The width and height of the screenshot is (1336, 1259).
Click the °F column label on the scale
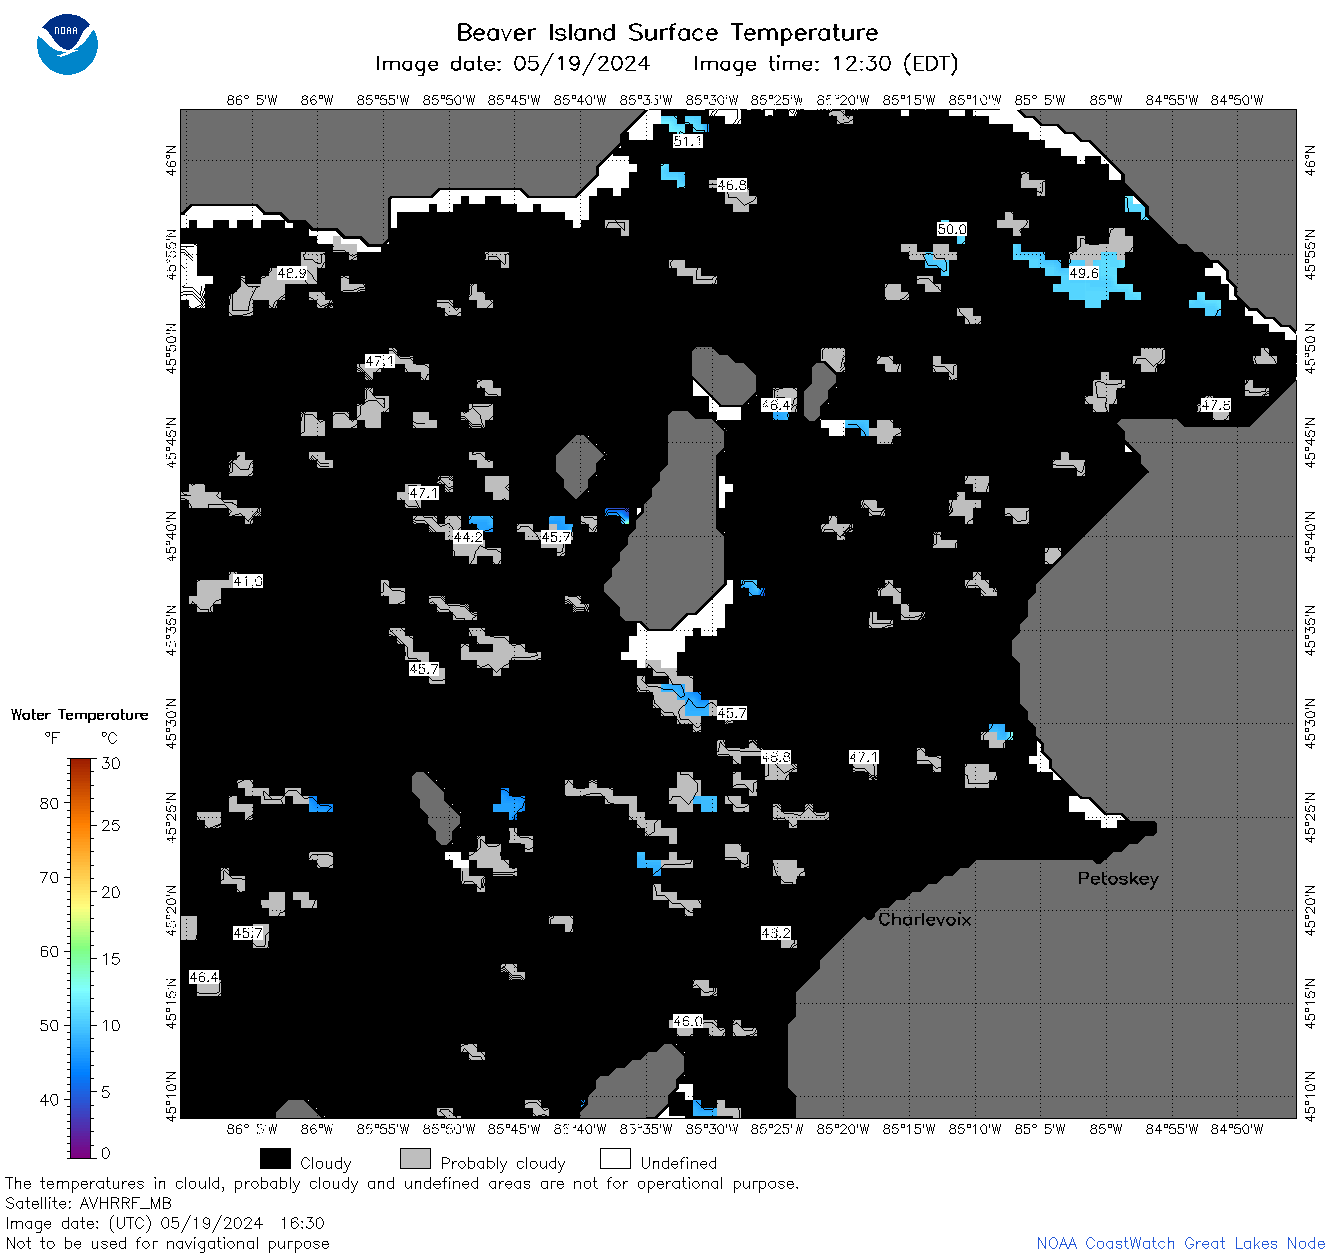[52, 738]
